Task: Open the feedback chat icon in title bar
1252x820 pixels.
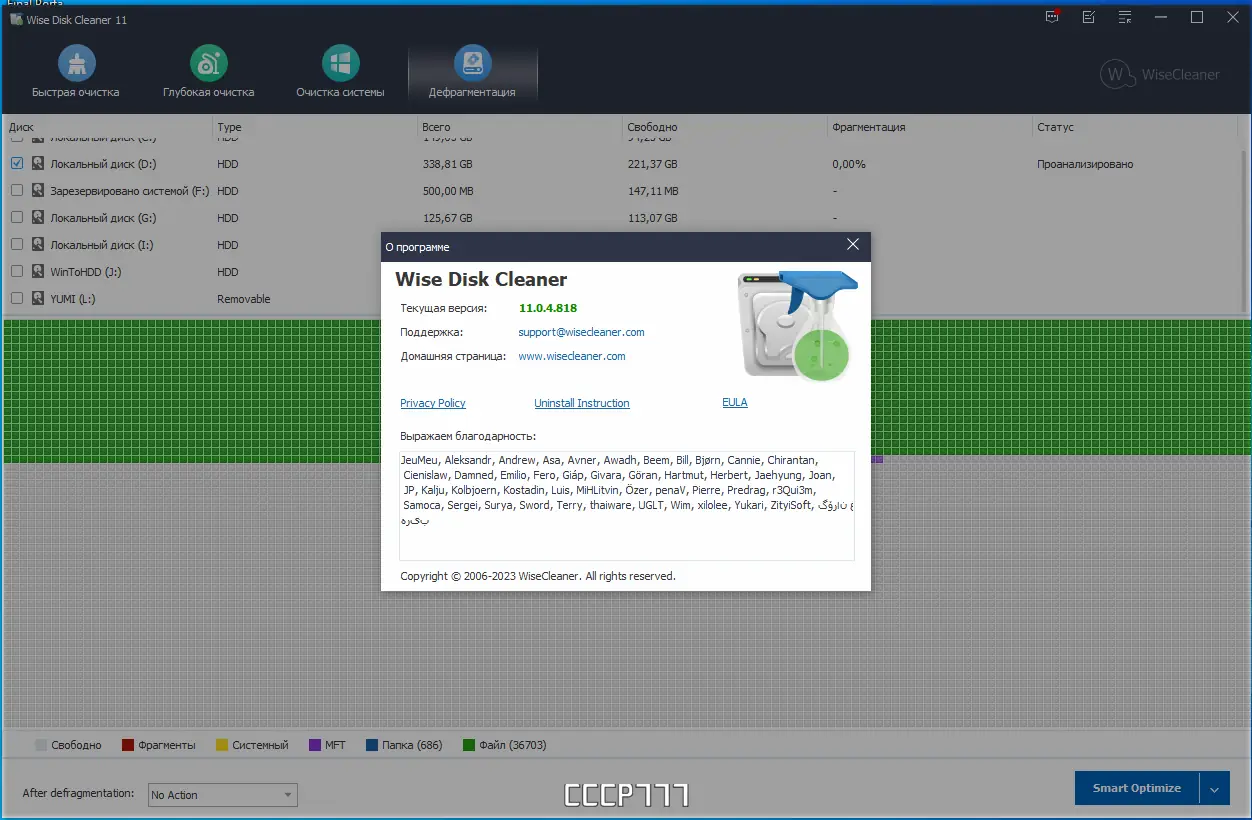Action: coord(1052,17)
